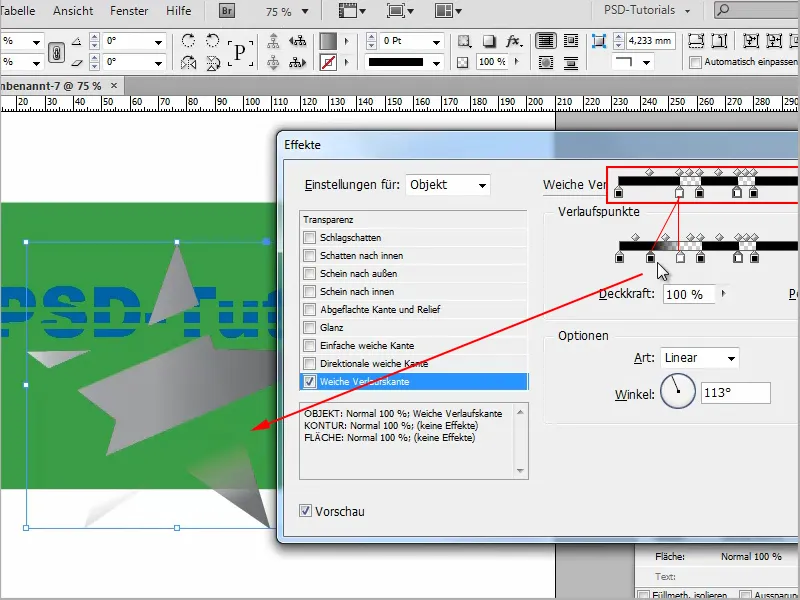Toggle the Vorschau preview checkbox
Viewport: 800px width, 600px height.
(x=305, y=511)
